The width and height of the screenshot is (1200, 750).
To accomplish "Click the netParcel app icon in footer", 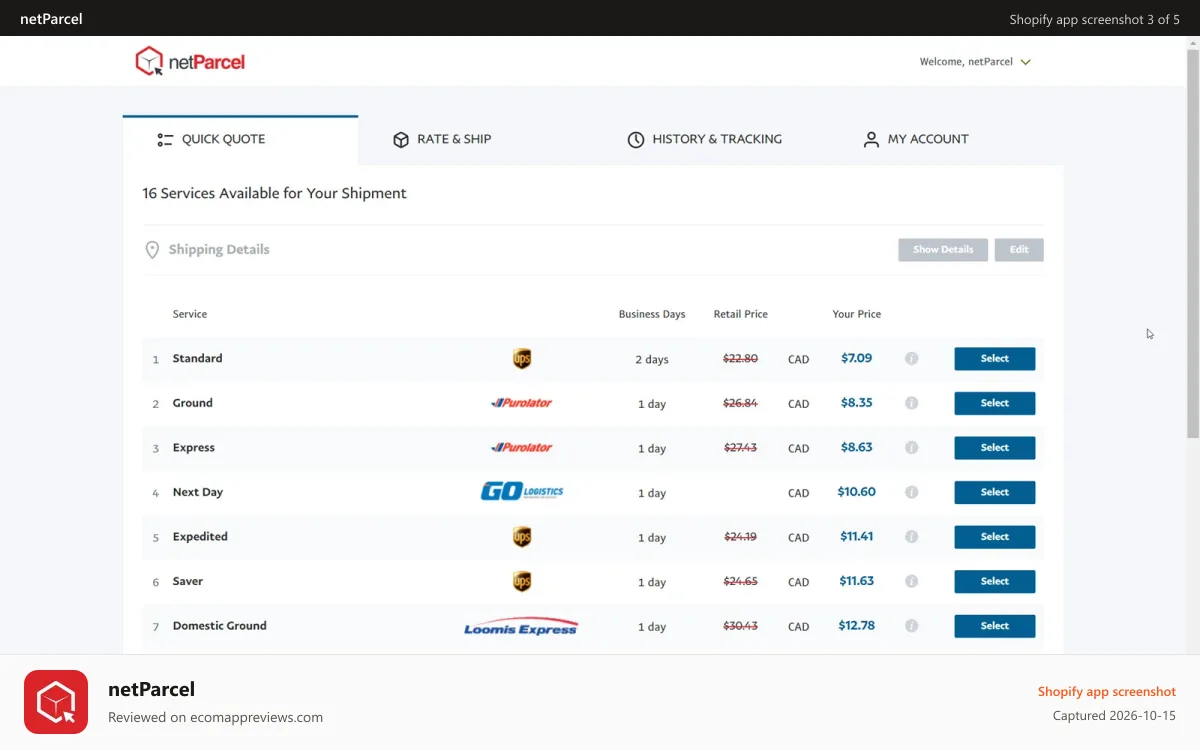I will coord(56,702).
